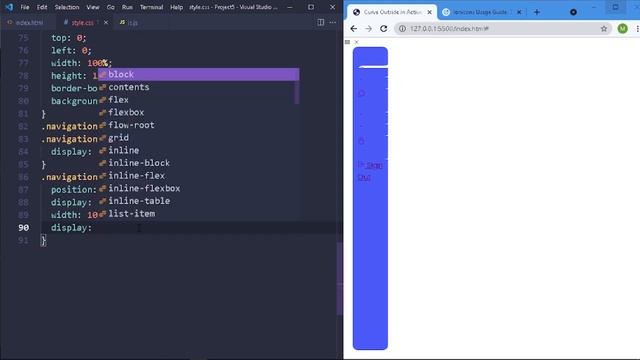Click line number 90 in the gutter
Image resolution: width=640 pixels, height=360 pixels.
pos(23,228)
